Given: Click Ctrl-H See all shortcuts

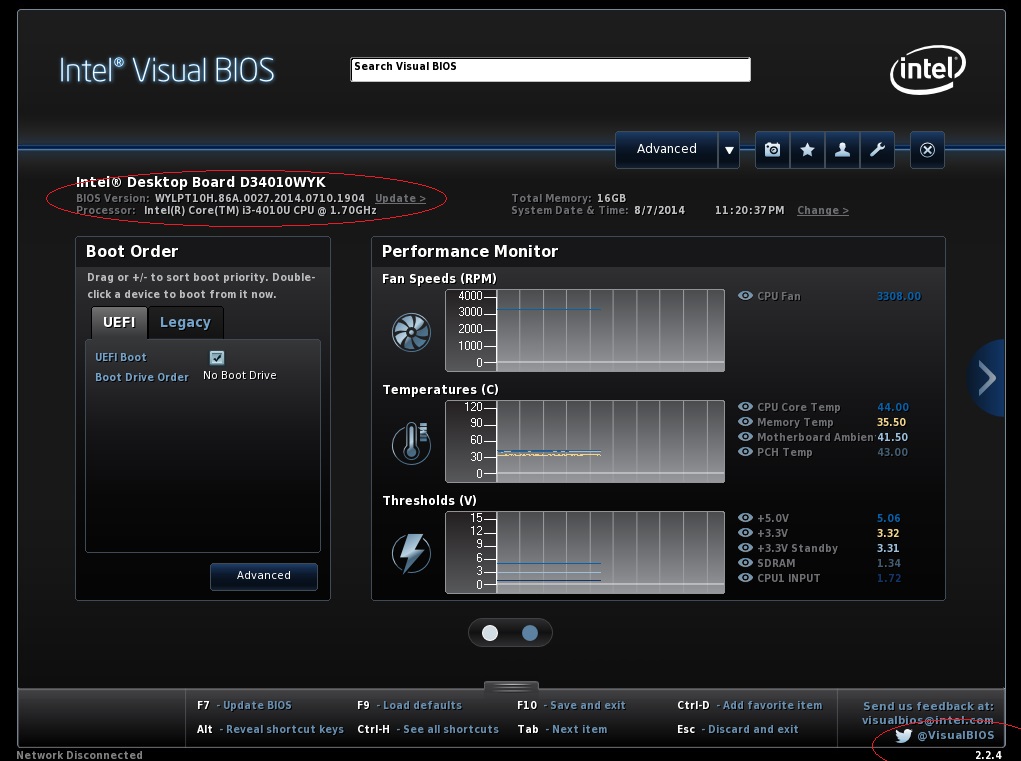Looking at the screenshot, I should tap(428, 729).
